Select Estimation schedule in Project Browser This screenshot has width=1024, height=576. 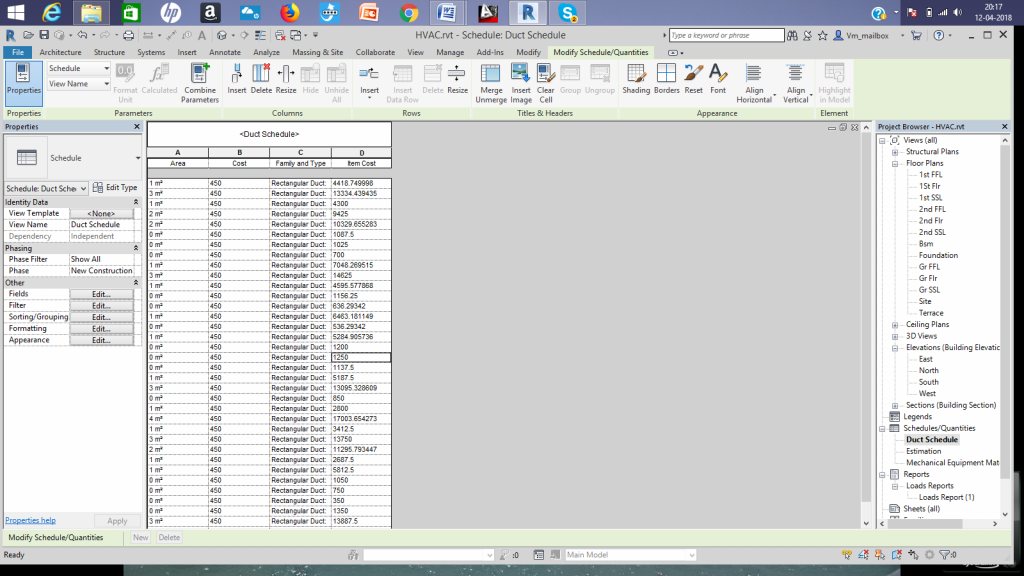point(923,451)
